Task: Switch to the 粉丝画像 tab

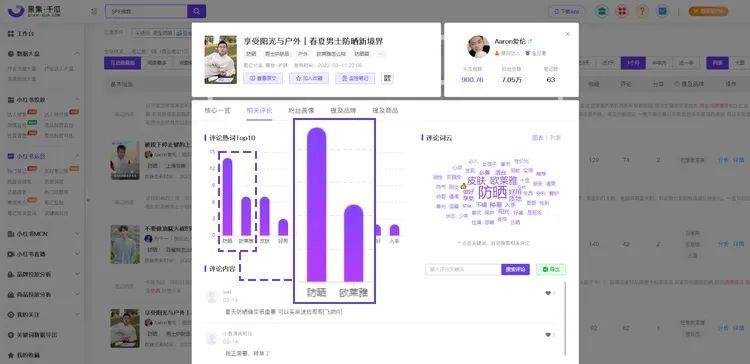Action: pyautogui.click(x=301, y=110)
